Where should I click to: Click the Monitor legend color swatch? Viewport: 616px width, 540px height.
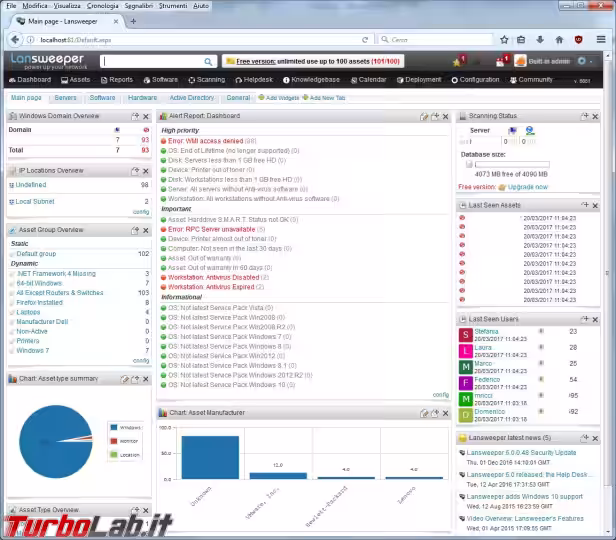114,441
